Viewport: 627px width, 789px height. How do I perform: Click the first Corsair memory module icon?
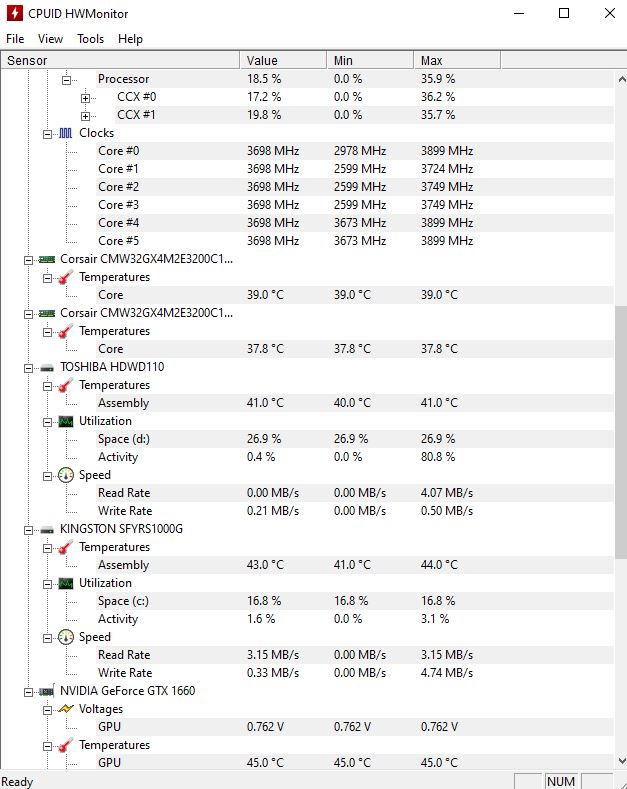click(x=47, y=260)
